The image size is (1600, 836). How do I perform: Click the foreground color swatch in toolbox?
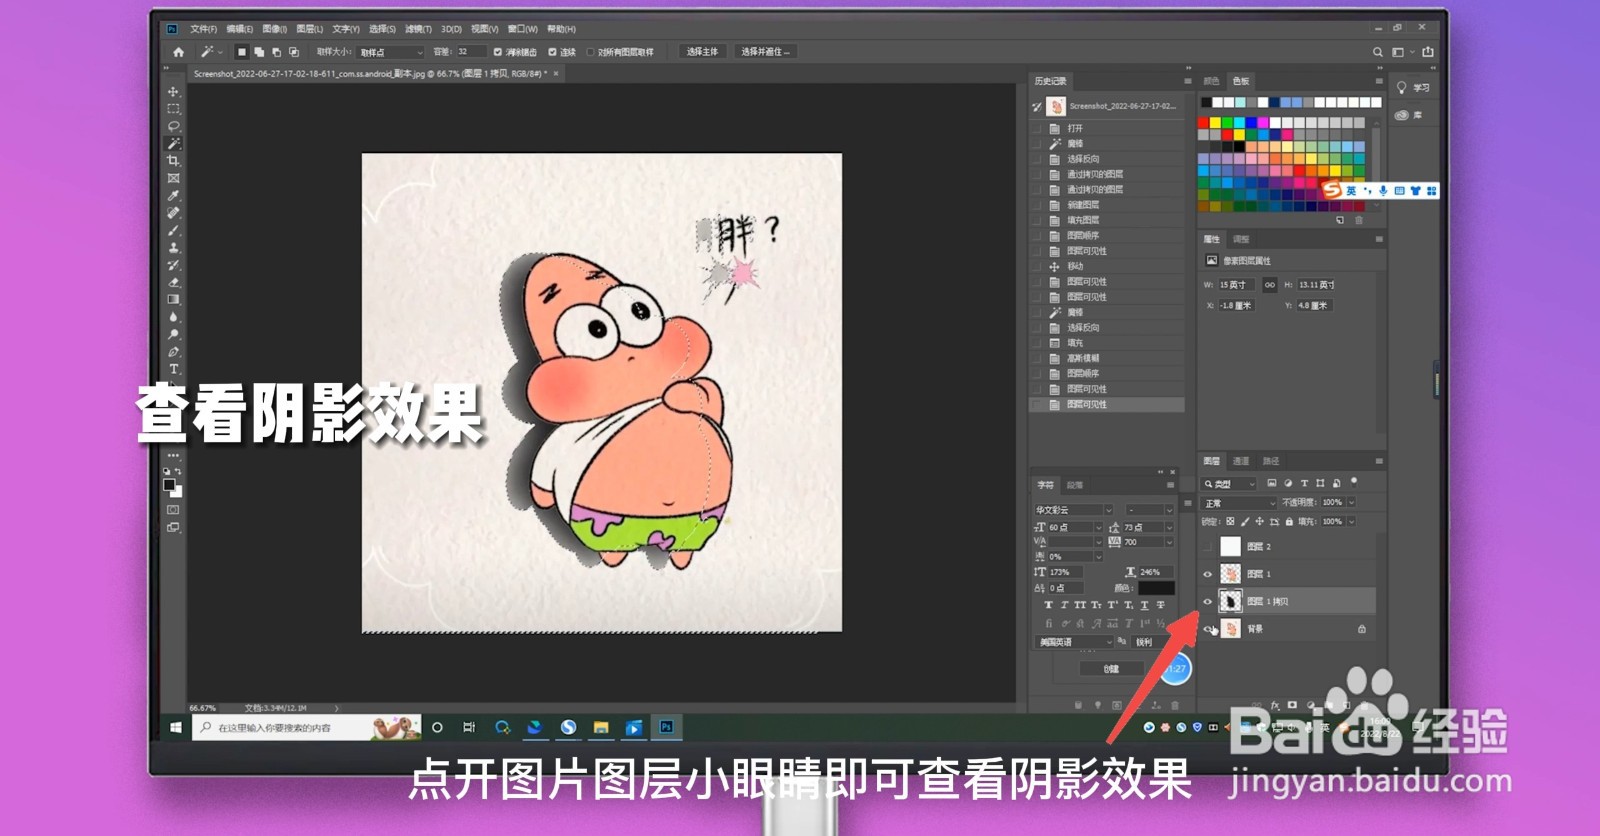pos(170,485)
